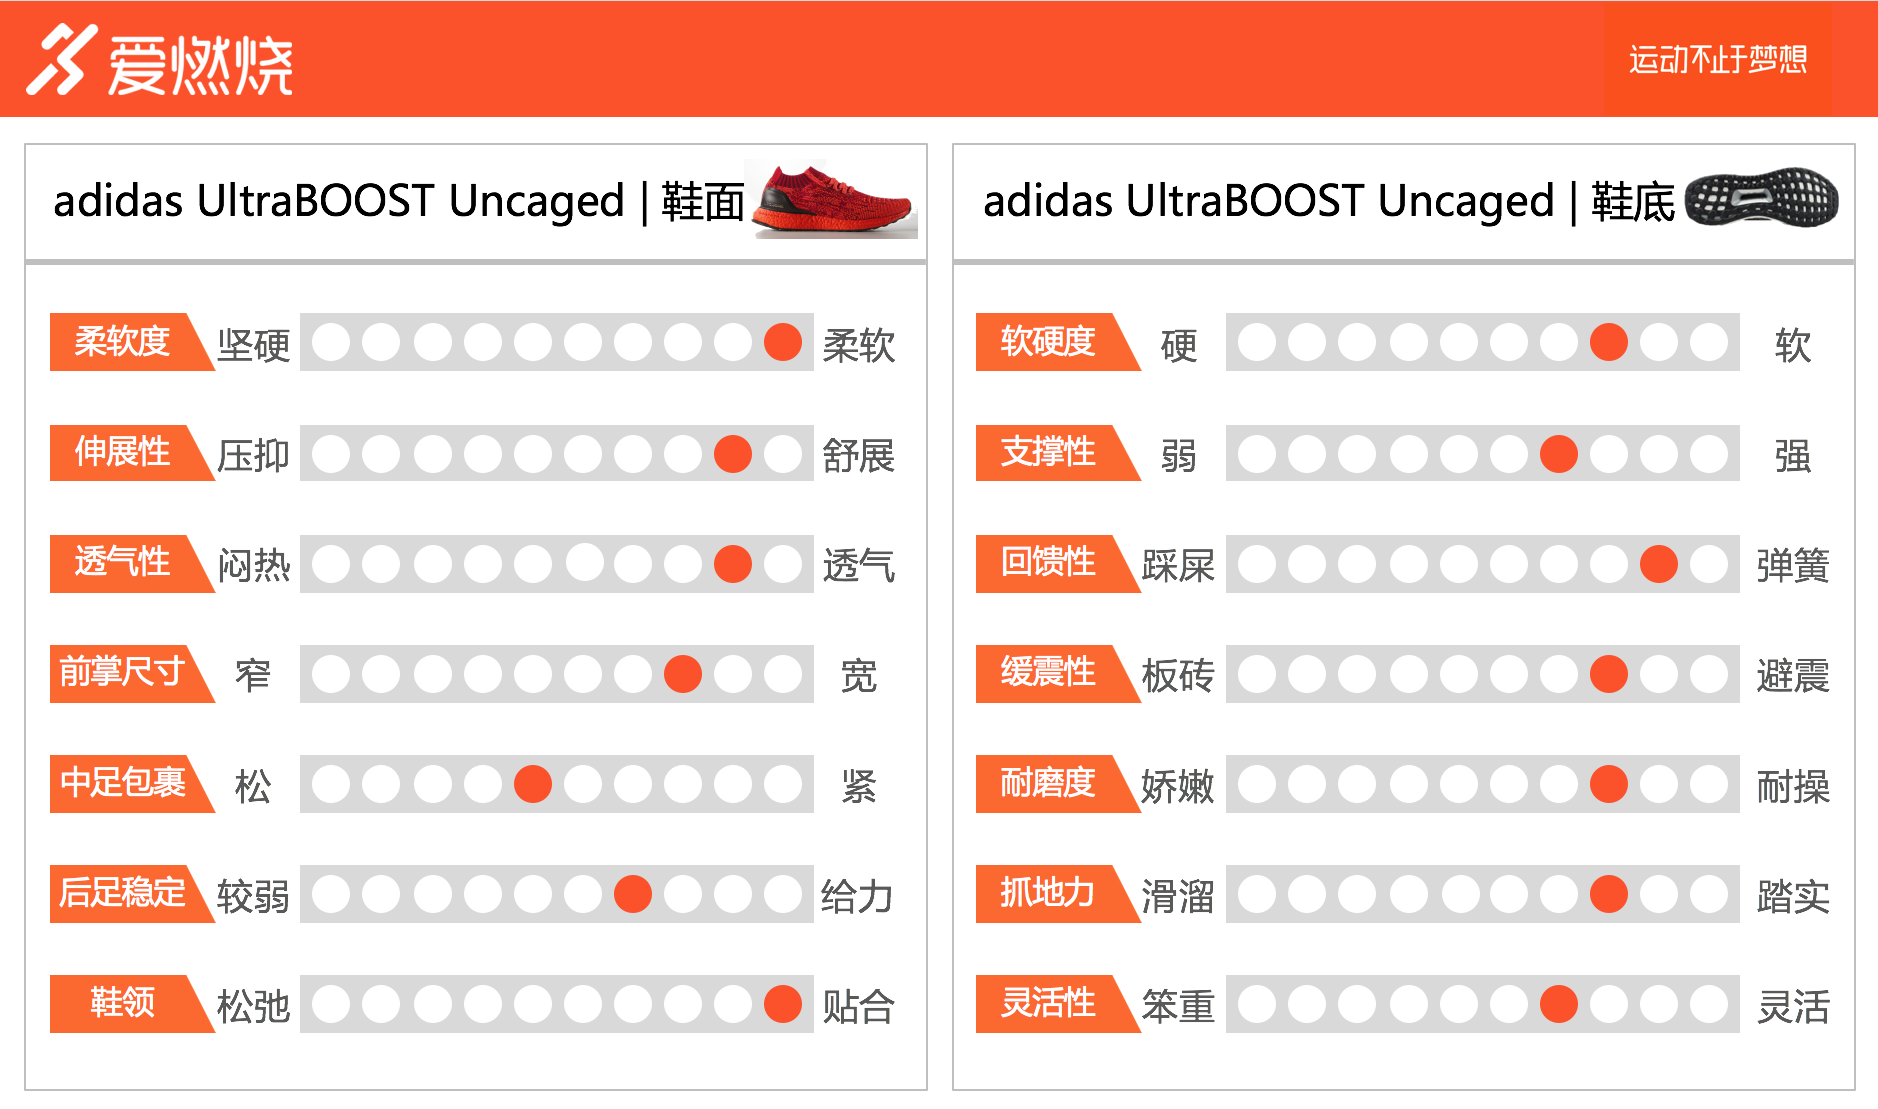This screenshot has height=1109, width=1878.
Task: Click the red dot in 柔软度 row
Action: coord(783,342)
